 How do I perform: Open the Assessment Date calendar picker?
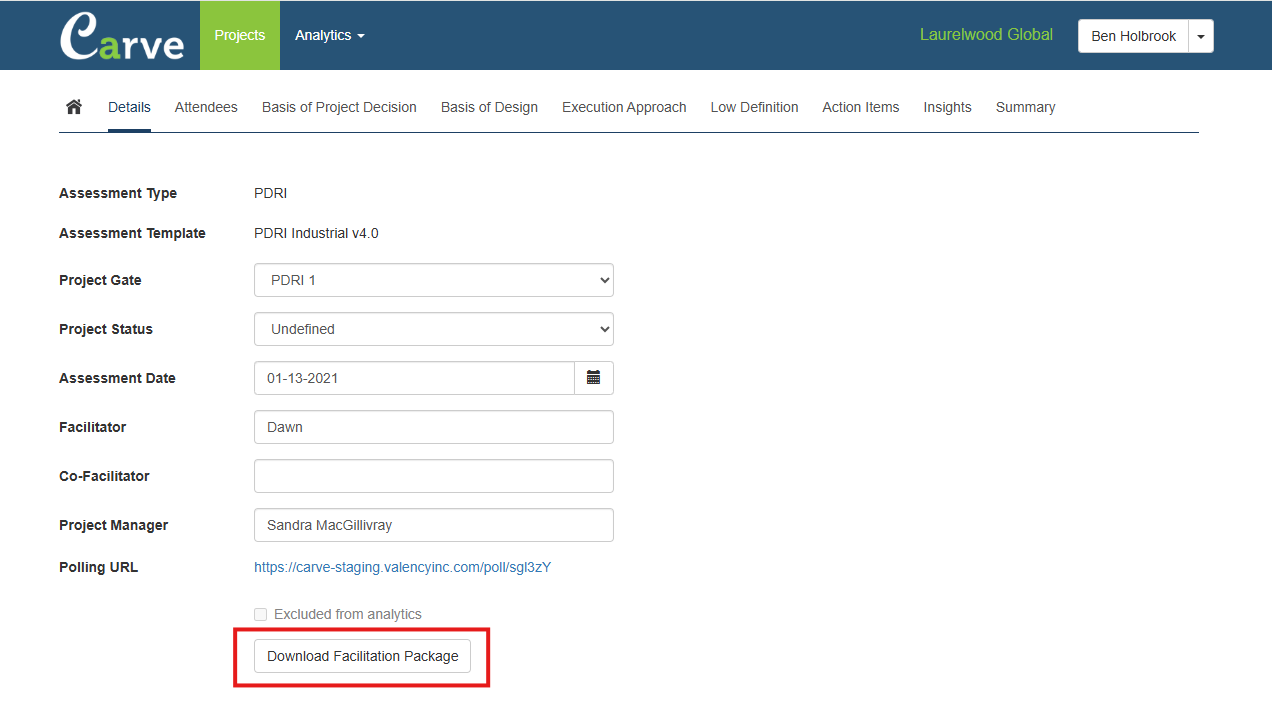tap(593, 378)
